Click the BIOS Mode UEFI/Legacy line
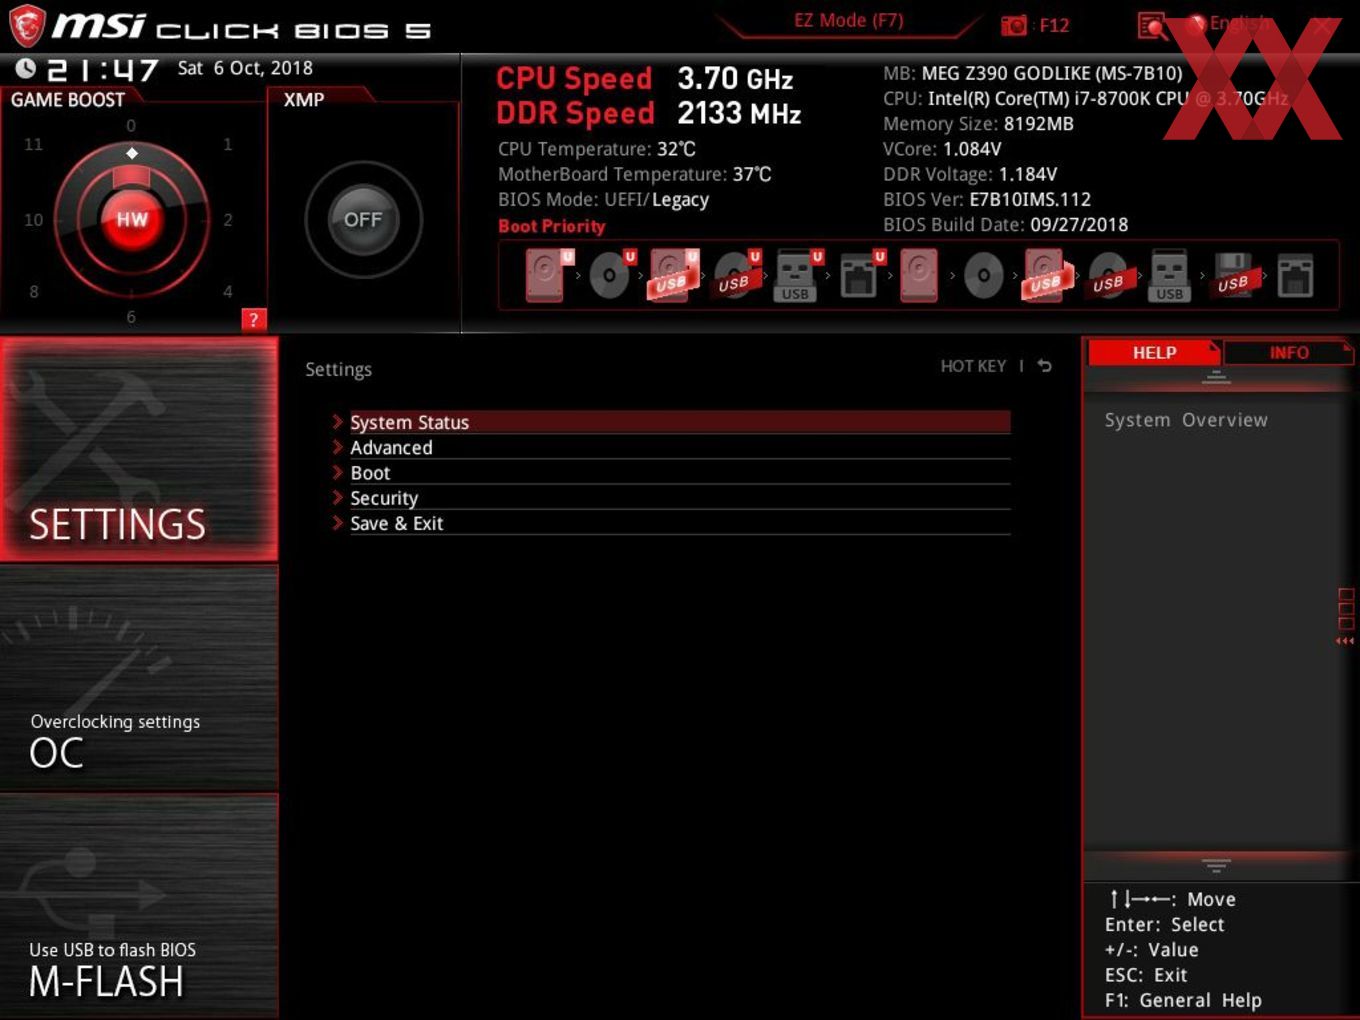1360x1020 pixels. pyautogui.click(x=603, y=199)
